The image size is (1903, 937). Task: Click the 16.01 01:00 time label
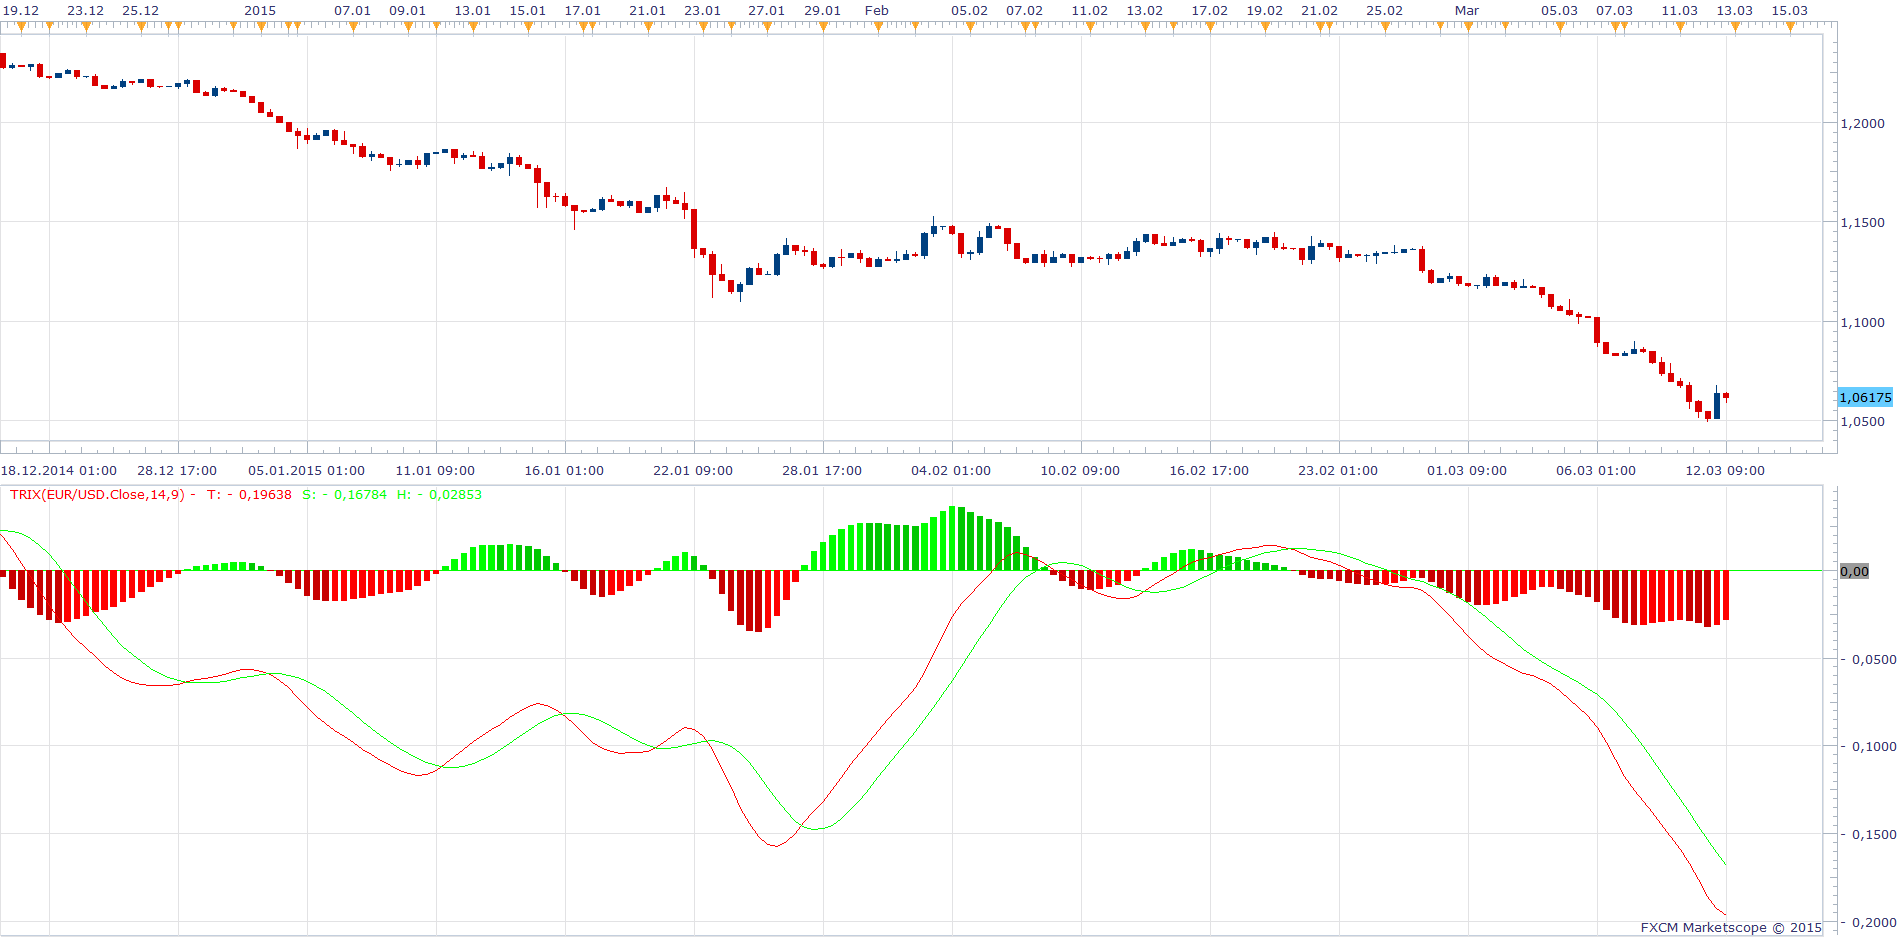click(564, 471)
